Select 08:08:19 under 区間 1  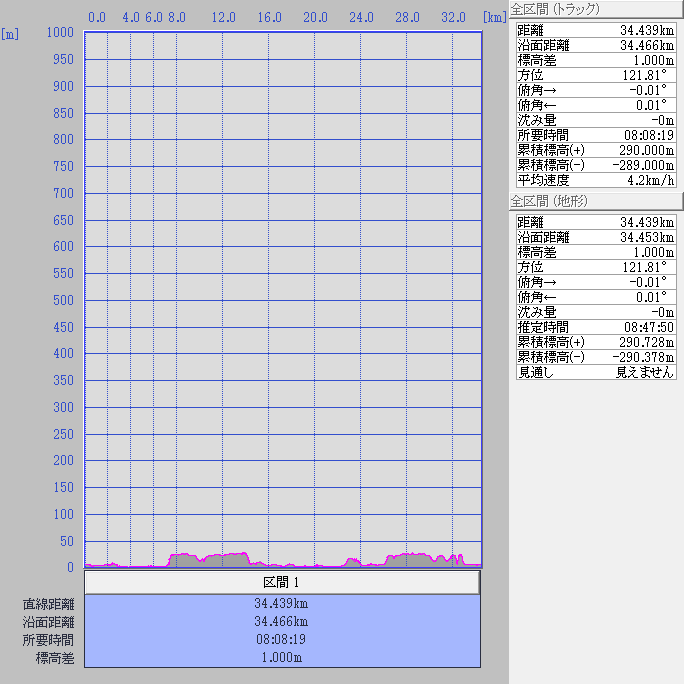click(x=281, y=640)
